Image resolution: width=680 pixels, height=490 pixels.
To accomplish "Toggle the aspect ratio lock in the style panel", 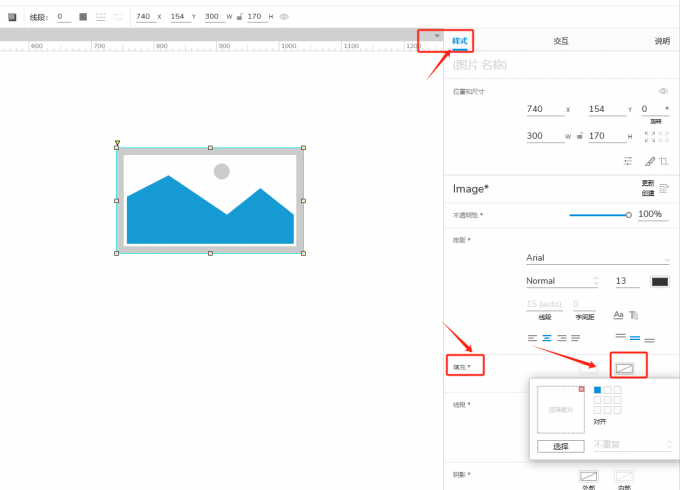I will click(x=580, y=136).
